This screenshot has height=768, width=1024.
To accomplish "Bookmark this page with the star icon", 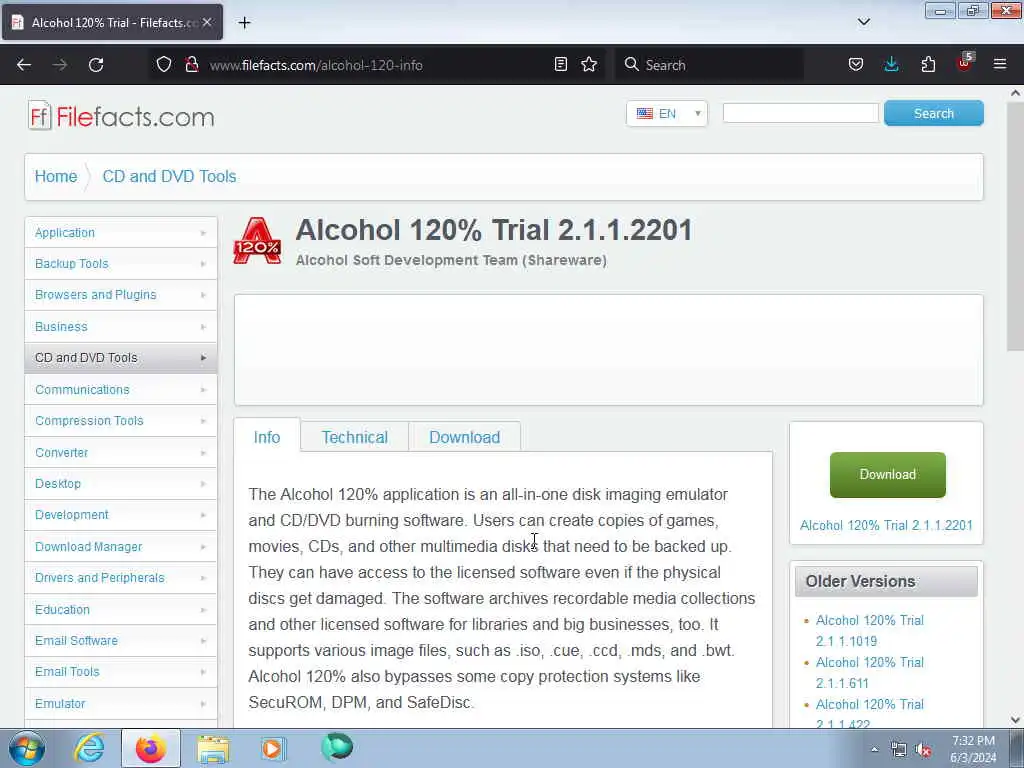I will [x=589, y=65].
